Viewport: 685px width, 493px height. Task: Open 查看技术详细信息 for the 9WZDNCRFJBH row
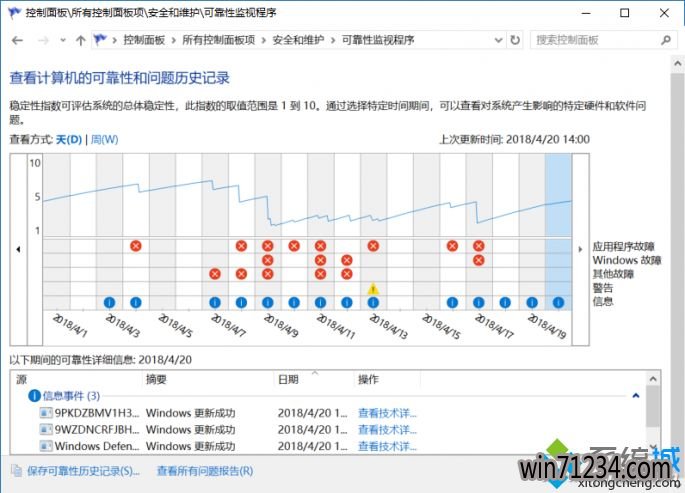click(x=387, y=429)
